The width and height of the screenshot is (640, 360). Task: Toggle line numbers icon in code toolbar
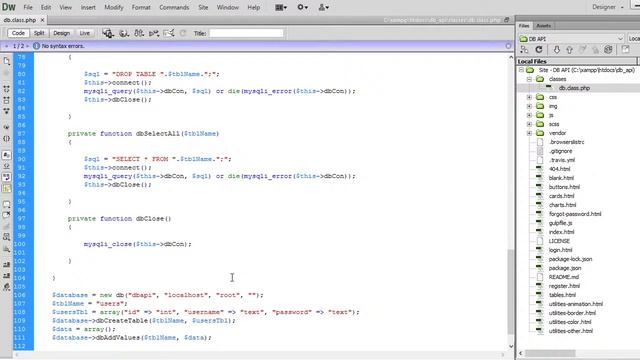tap(7, 155)
